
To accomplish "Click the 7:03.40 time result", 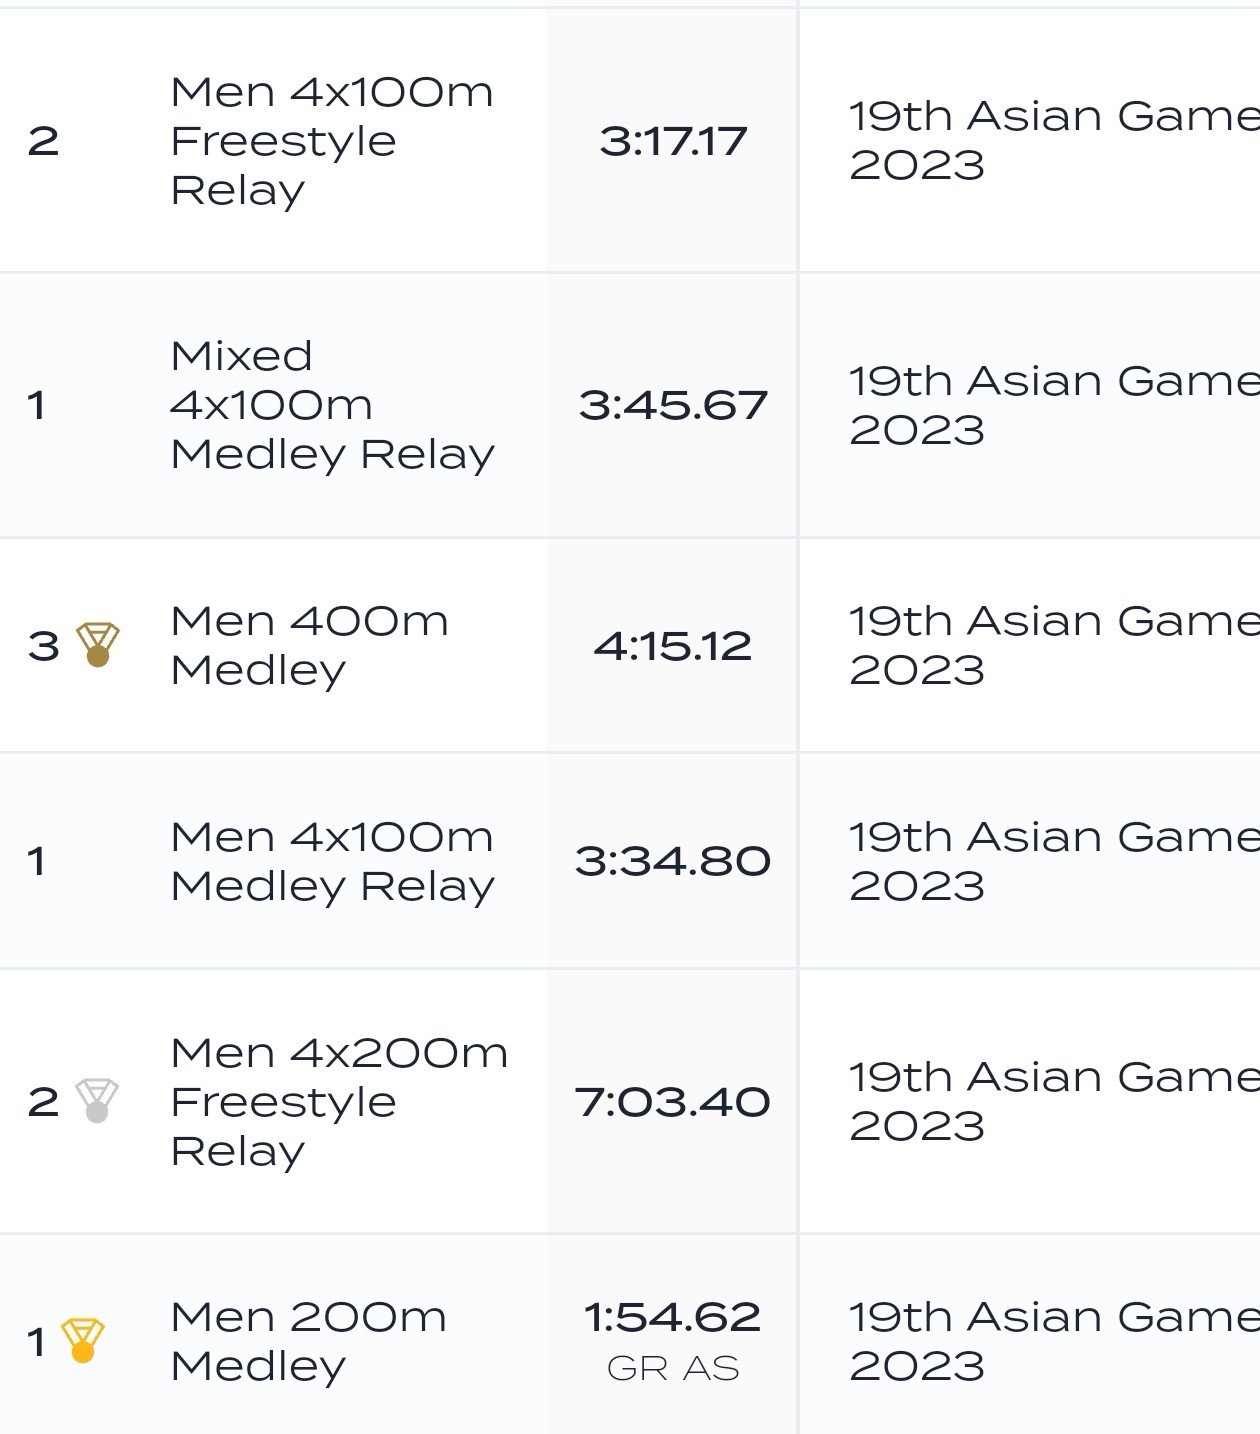I will pyautogui.click(x=673, y=1102).
